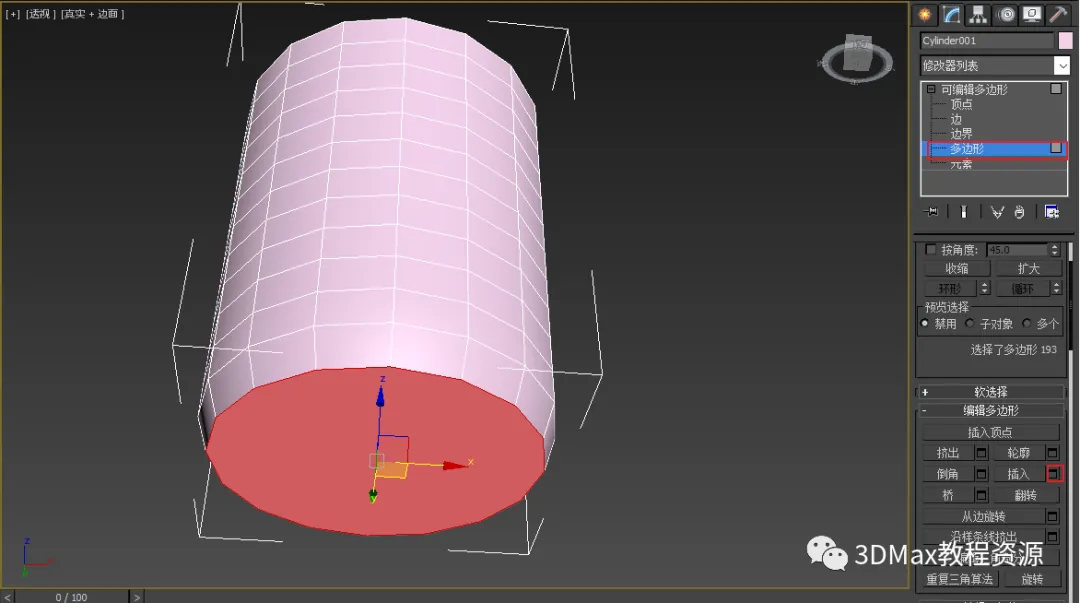Image resolution: width=1080 pixels, height=603 pixels.
Task: Click the 轮廓 button
Action: tap(1019, 453)
